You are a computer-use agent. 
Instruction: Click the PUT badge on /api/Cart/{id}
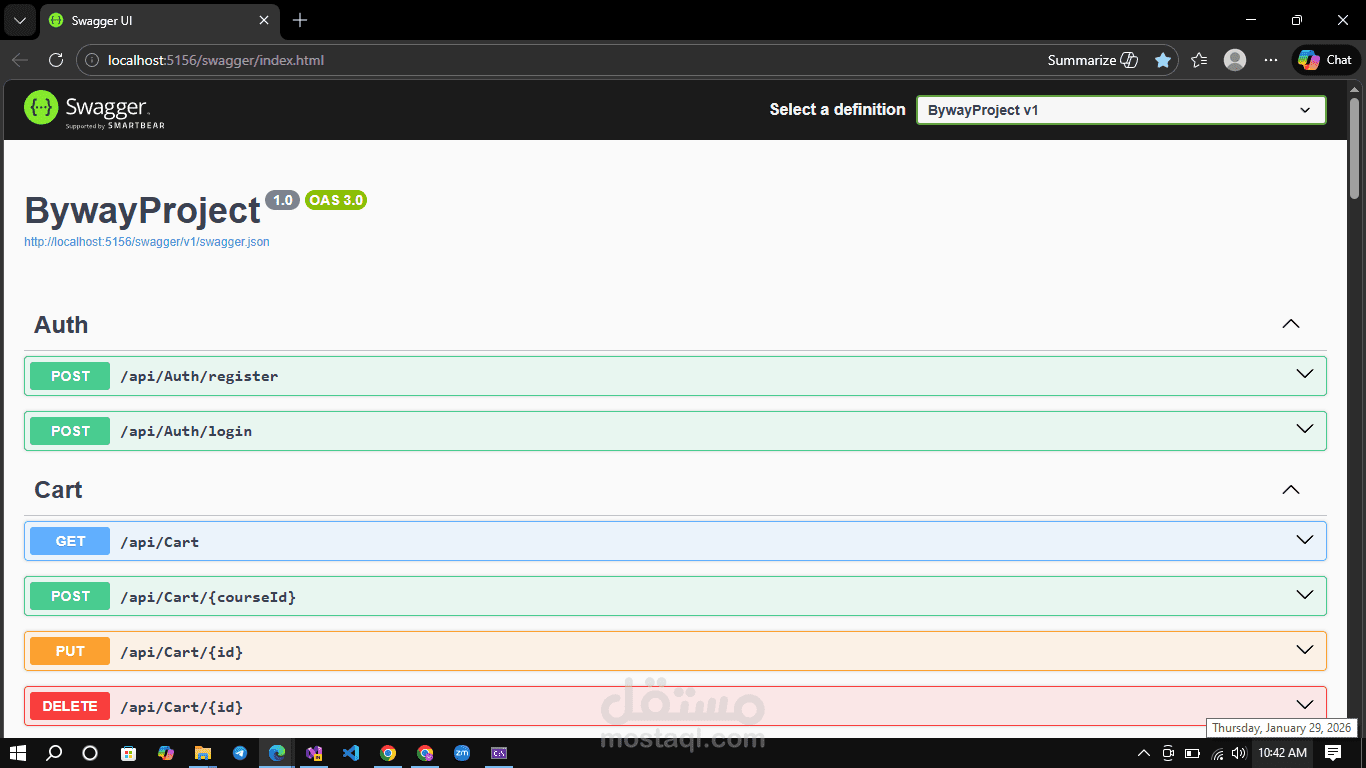coord(69,651)
